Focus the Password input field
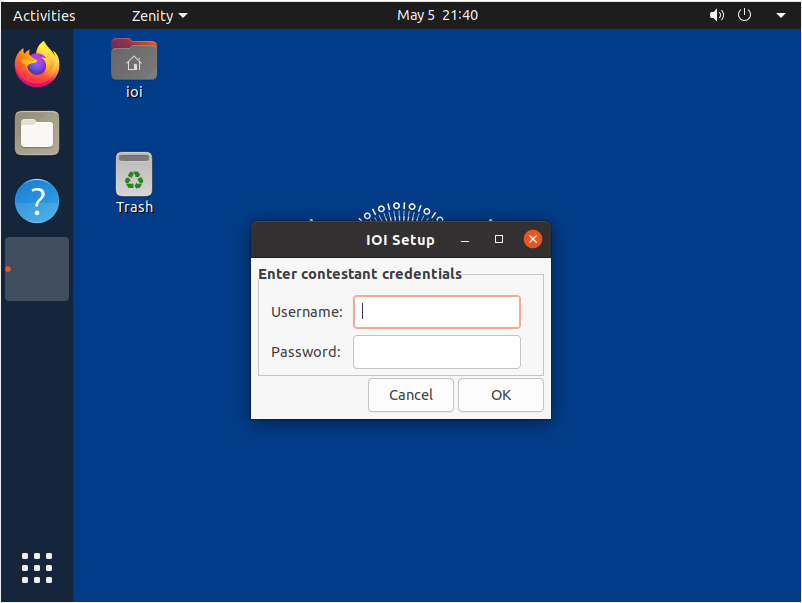The height and width of the screenshot is (603, 802). 437,351
